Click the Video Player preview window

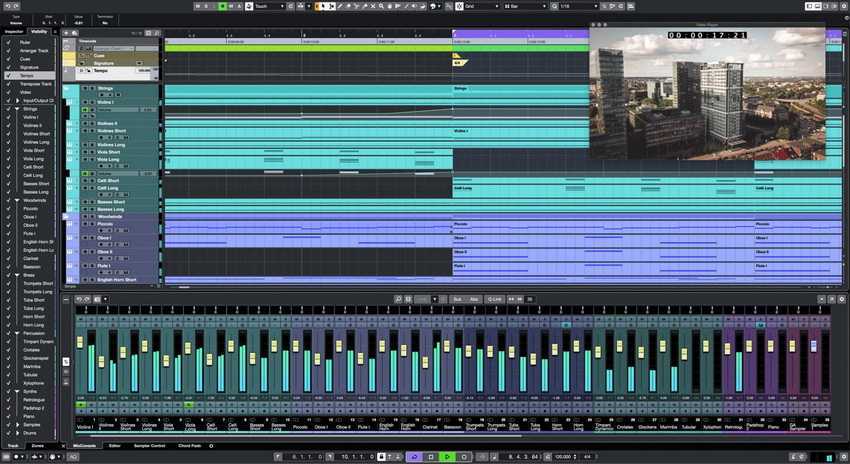point(707,95)
